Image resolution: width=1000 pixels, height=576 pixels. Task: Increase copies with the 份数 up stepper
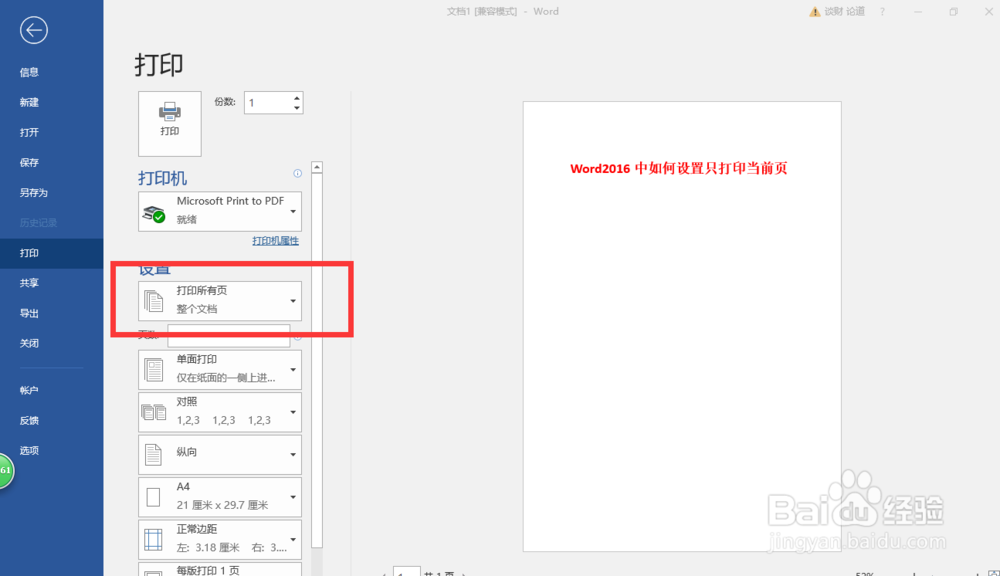point(297,96)
